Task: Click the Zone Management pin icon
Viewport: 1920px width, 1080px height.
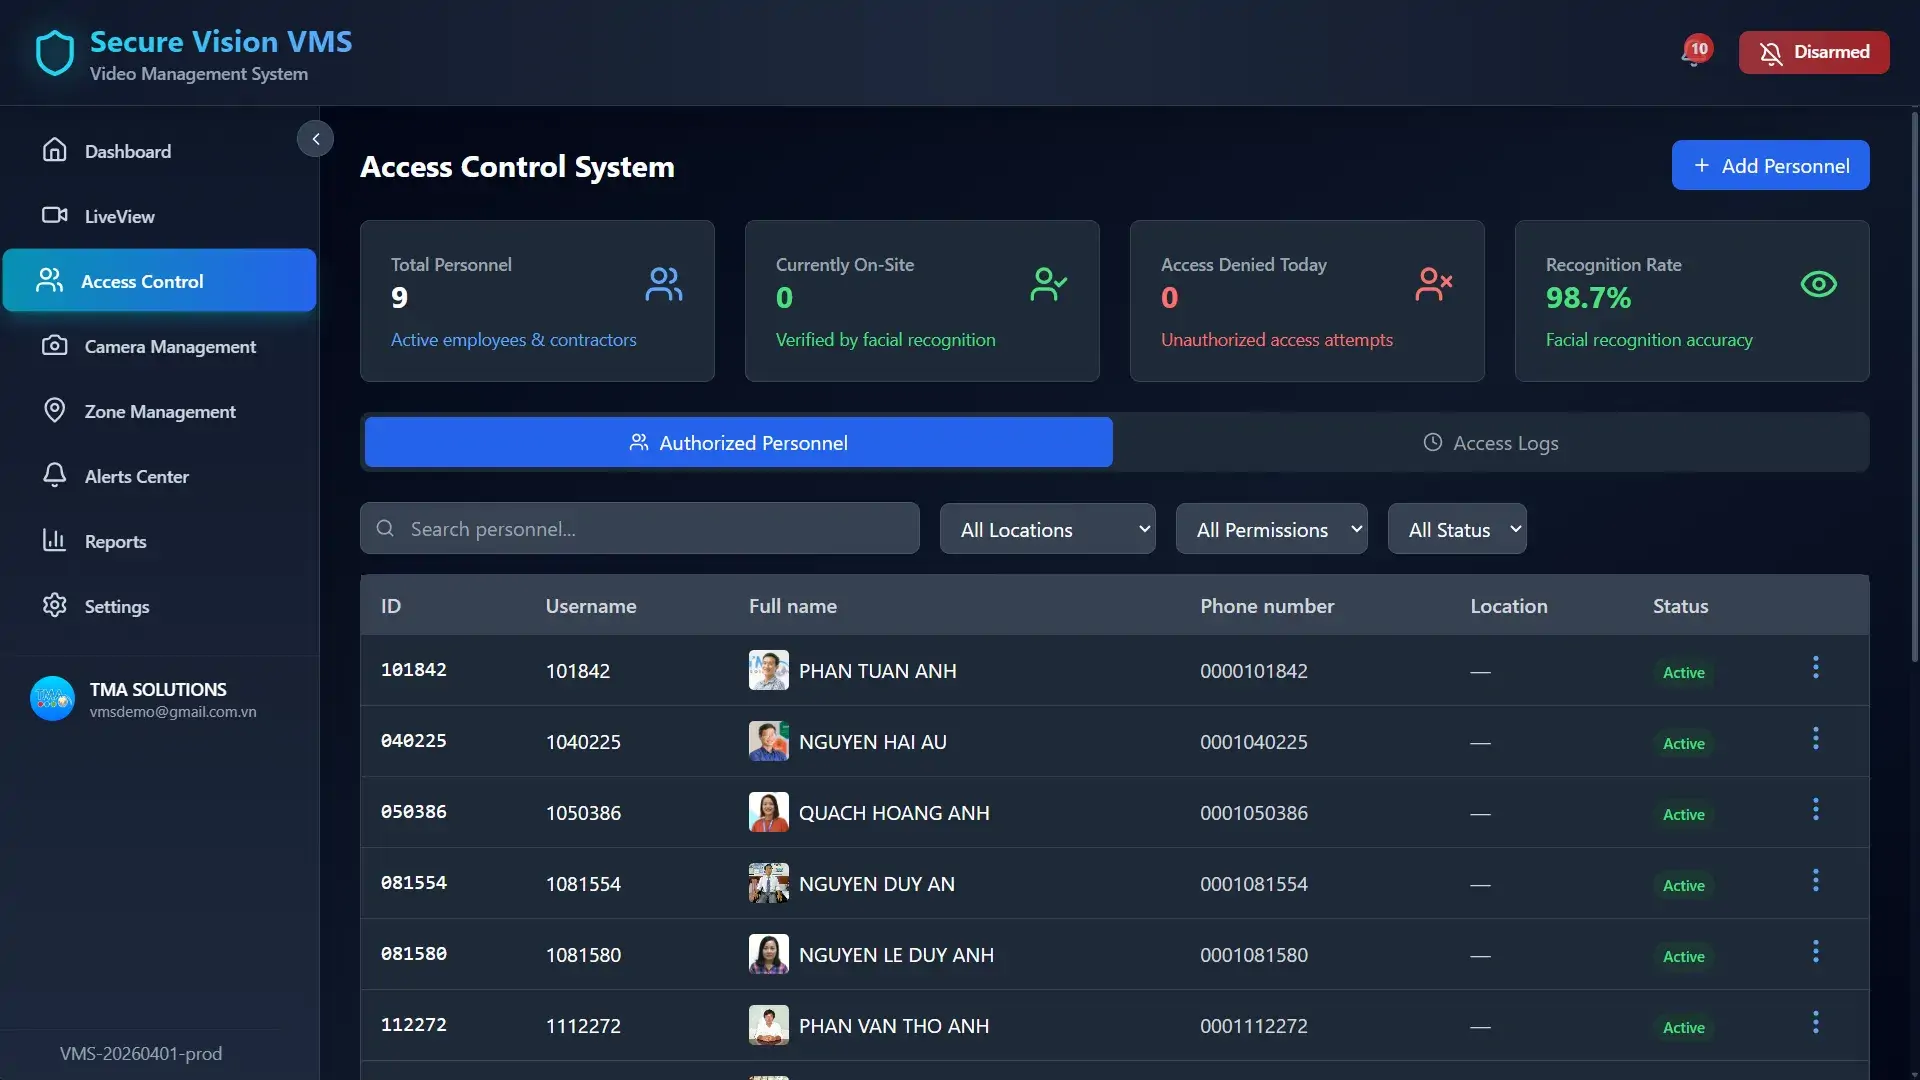Action: pyautogui.click(x=55, y=410)
